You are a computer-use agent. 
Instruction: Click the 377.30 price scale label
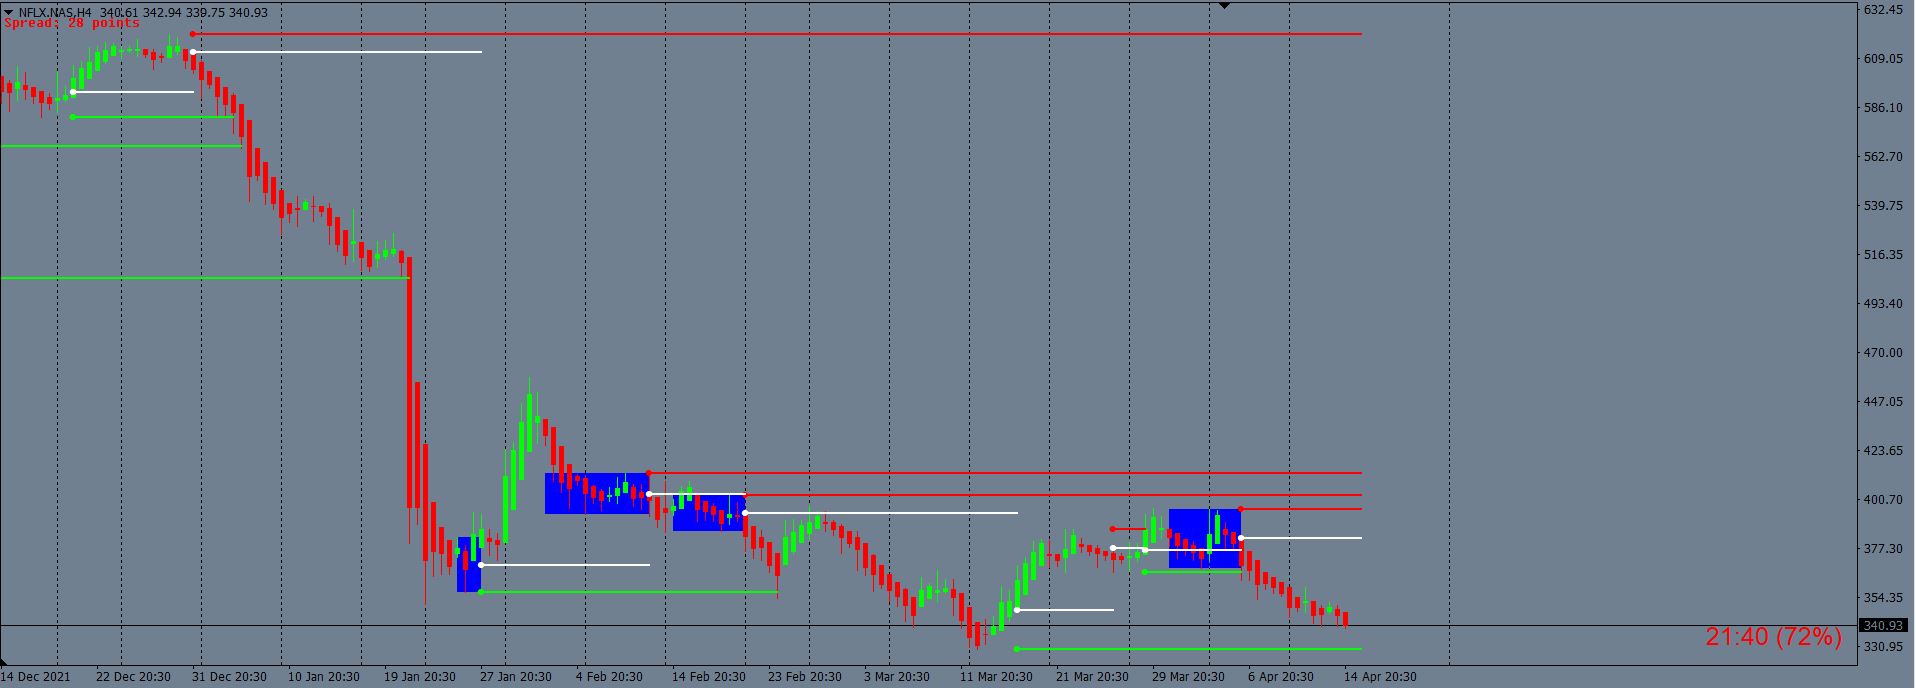point(1883,549)
